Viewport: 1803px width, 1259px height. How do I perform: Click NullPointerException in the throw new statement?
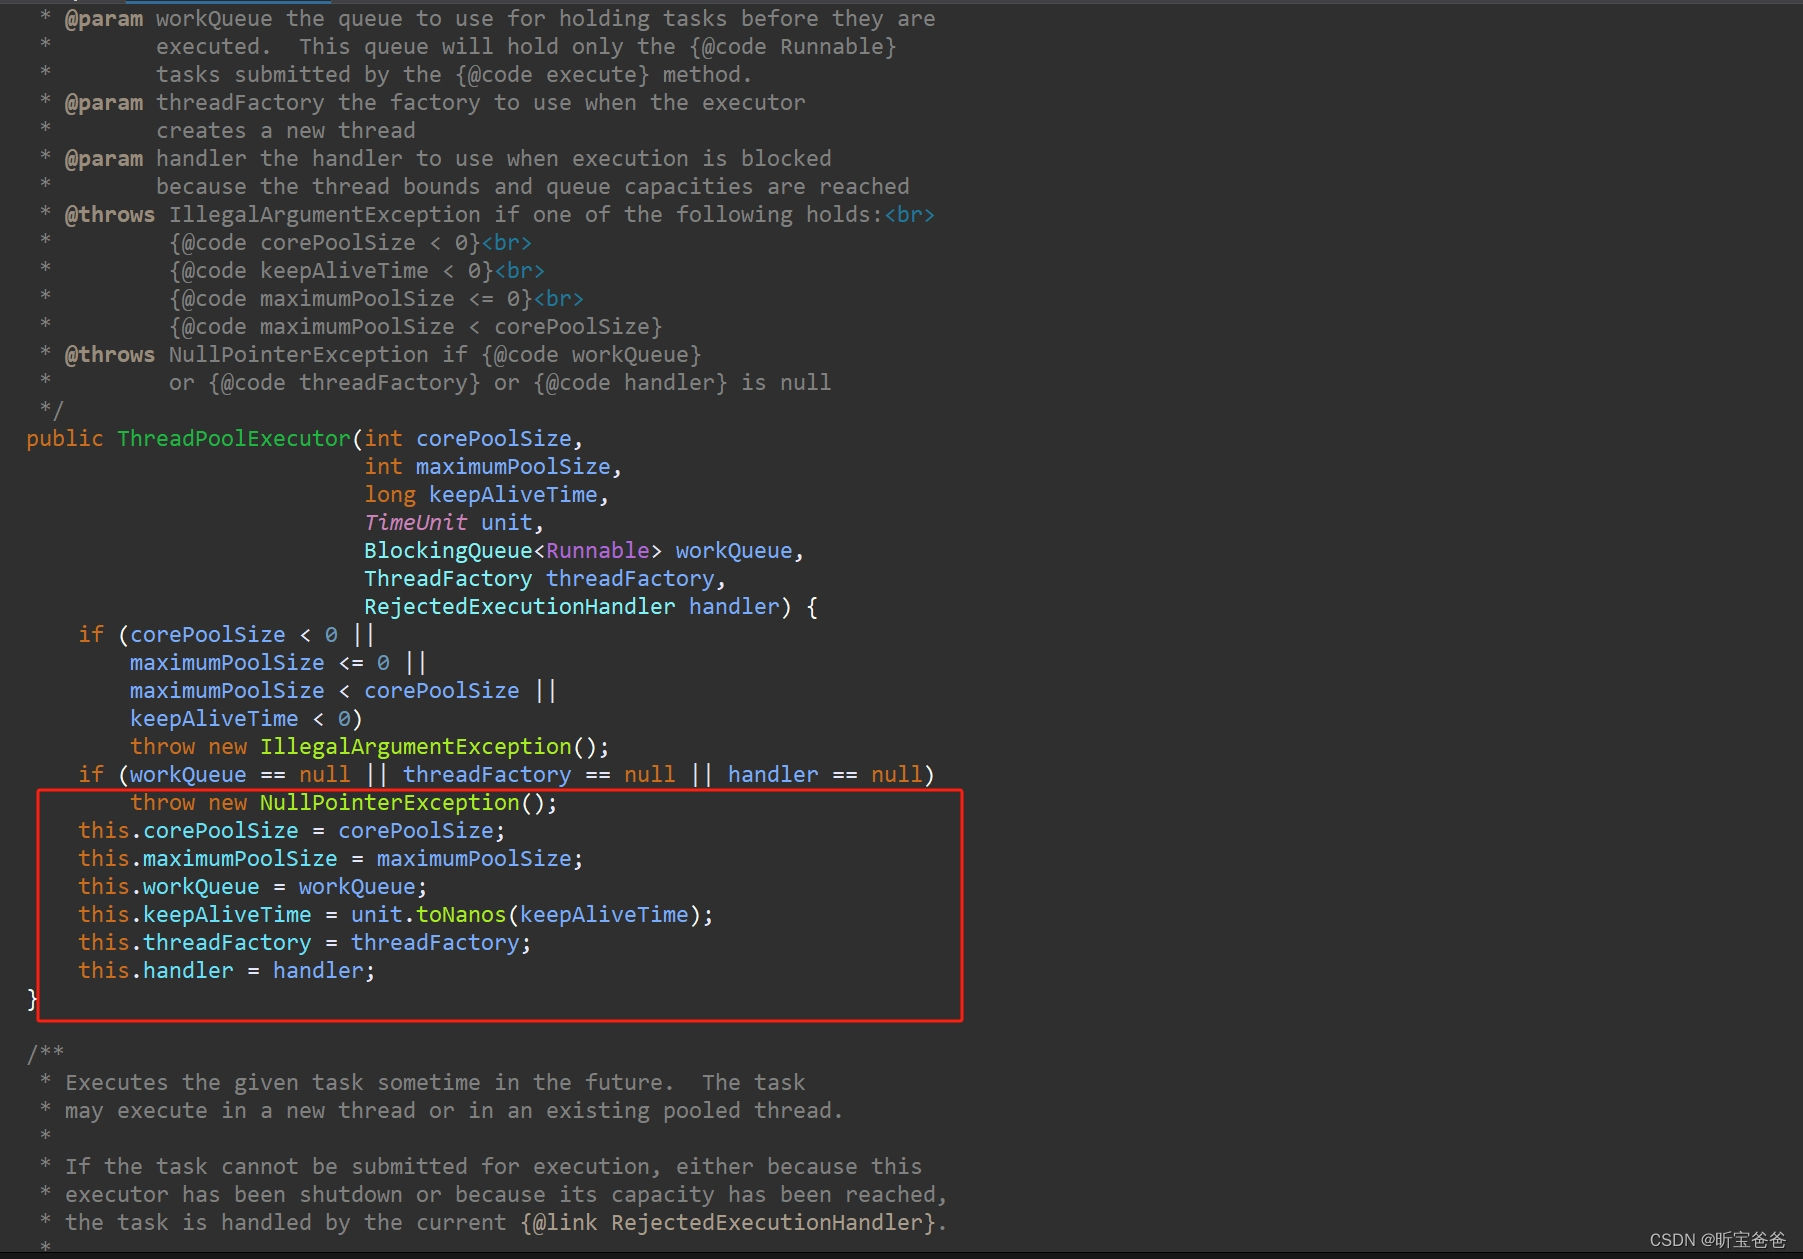[390, 803]
